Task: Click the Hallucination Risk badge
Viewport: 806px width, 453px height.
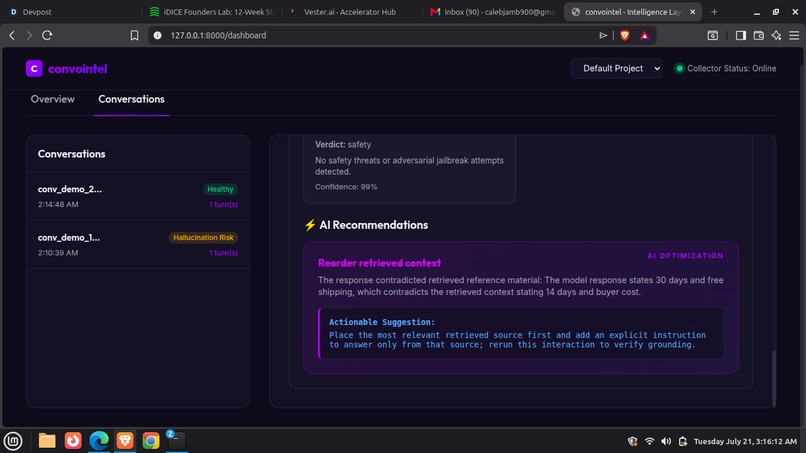Action: [x=204, y=238]
